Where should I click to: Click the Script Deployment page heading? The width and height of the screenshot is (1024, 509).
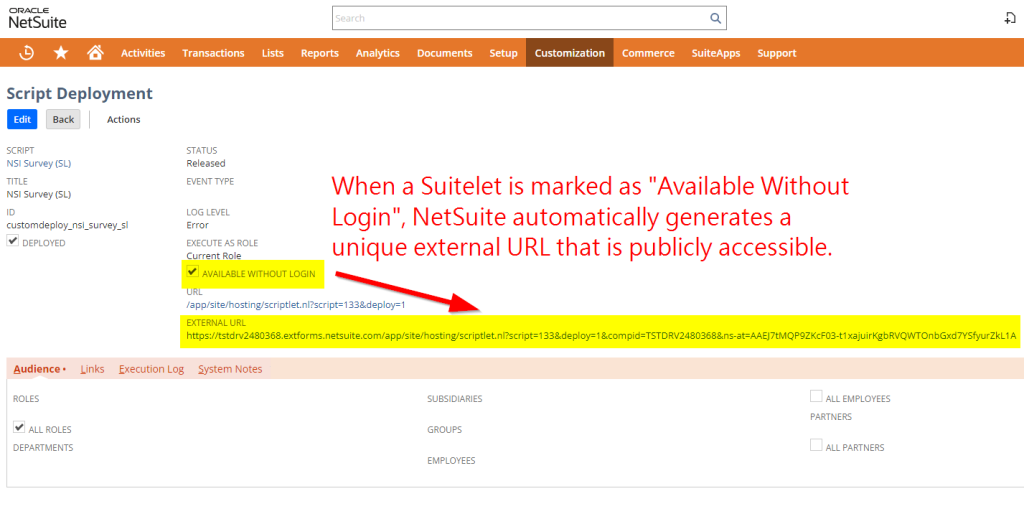click(80, 93)
